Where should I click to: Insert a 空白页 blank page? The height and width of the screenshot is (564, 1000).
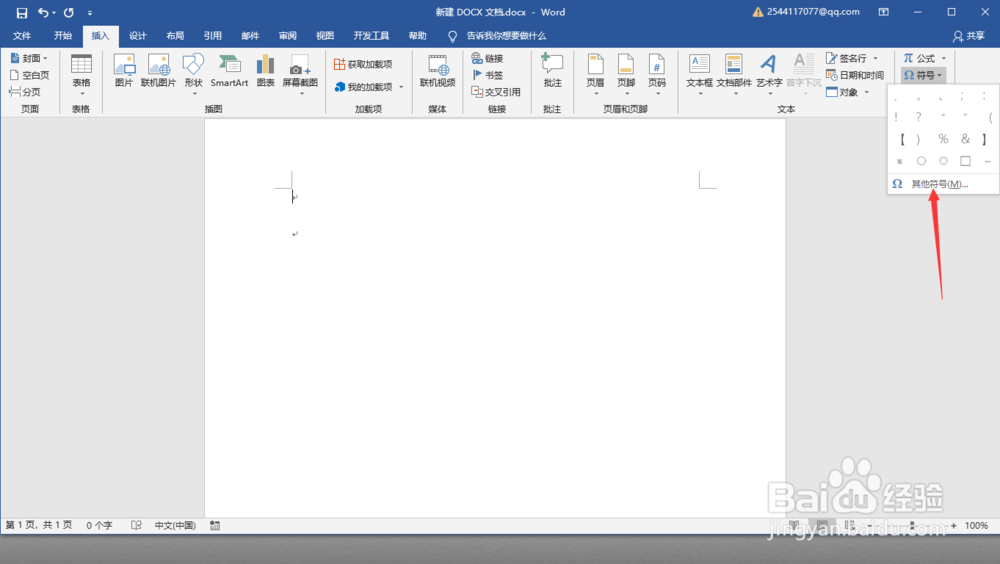(29, 75)
